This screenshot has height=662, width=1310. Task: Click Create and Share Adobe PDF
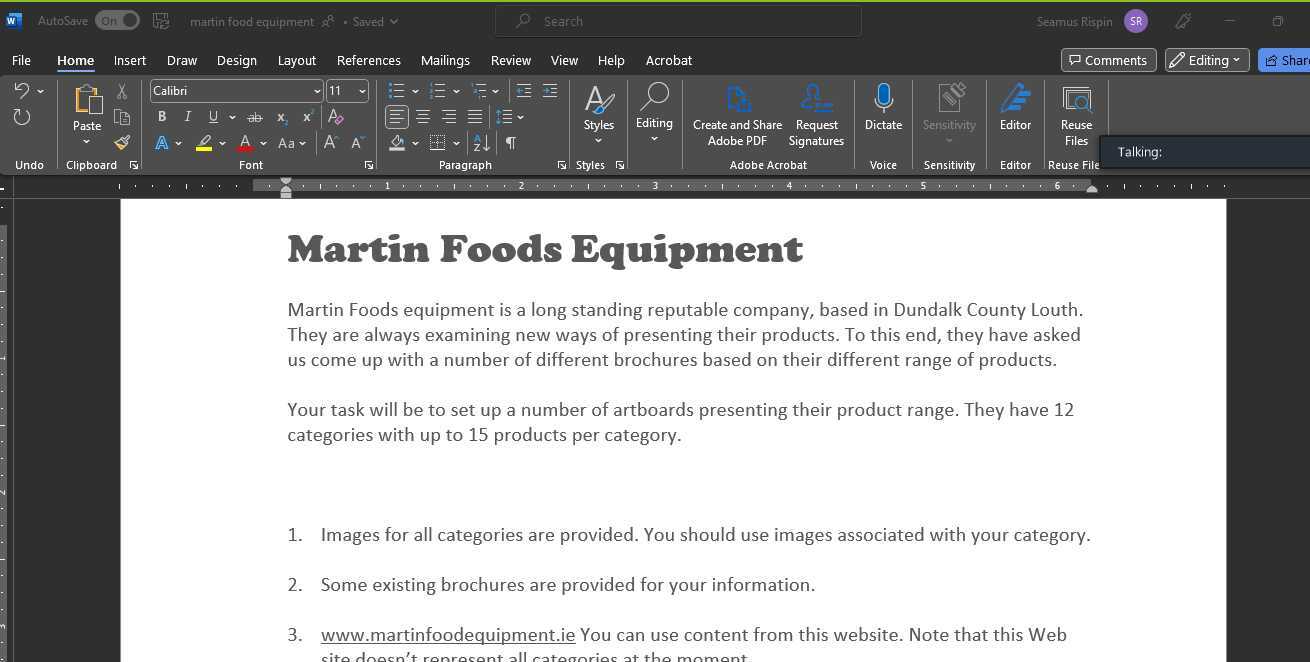coord(737,115)
